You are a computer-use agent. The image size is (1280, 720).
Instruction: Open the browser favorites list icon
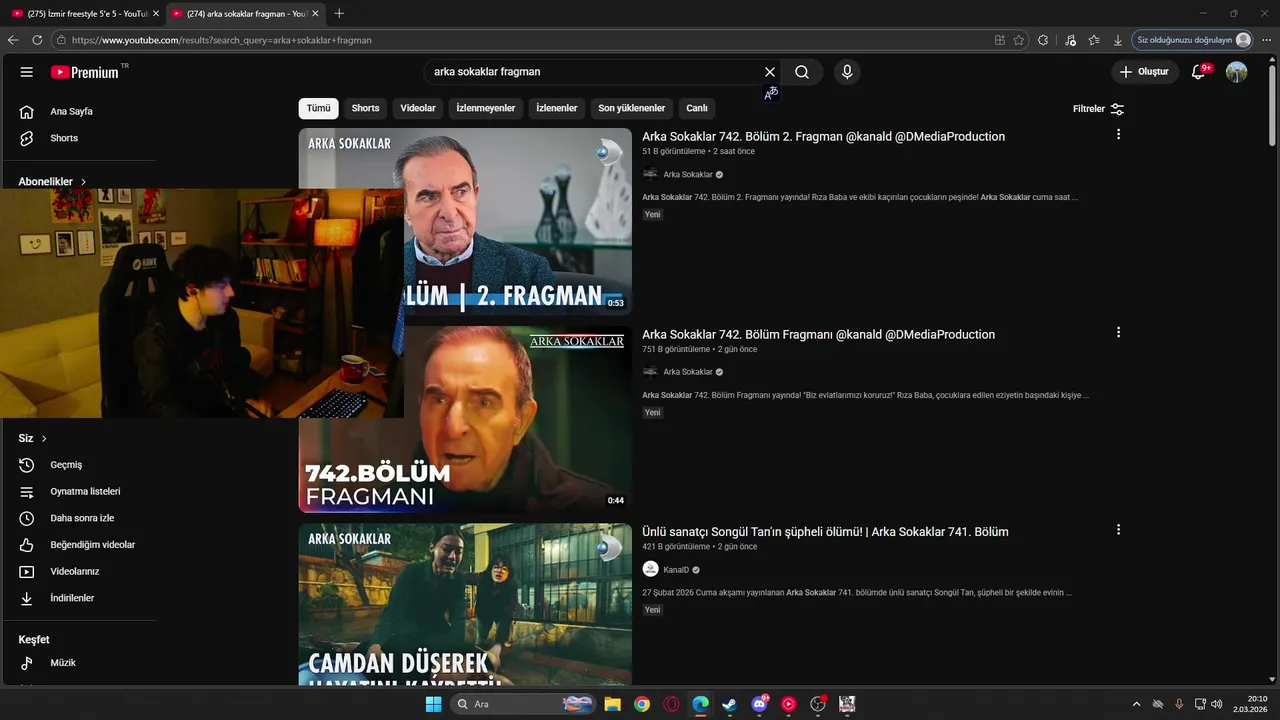1094,40
